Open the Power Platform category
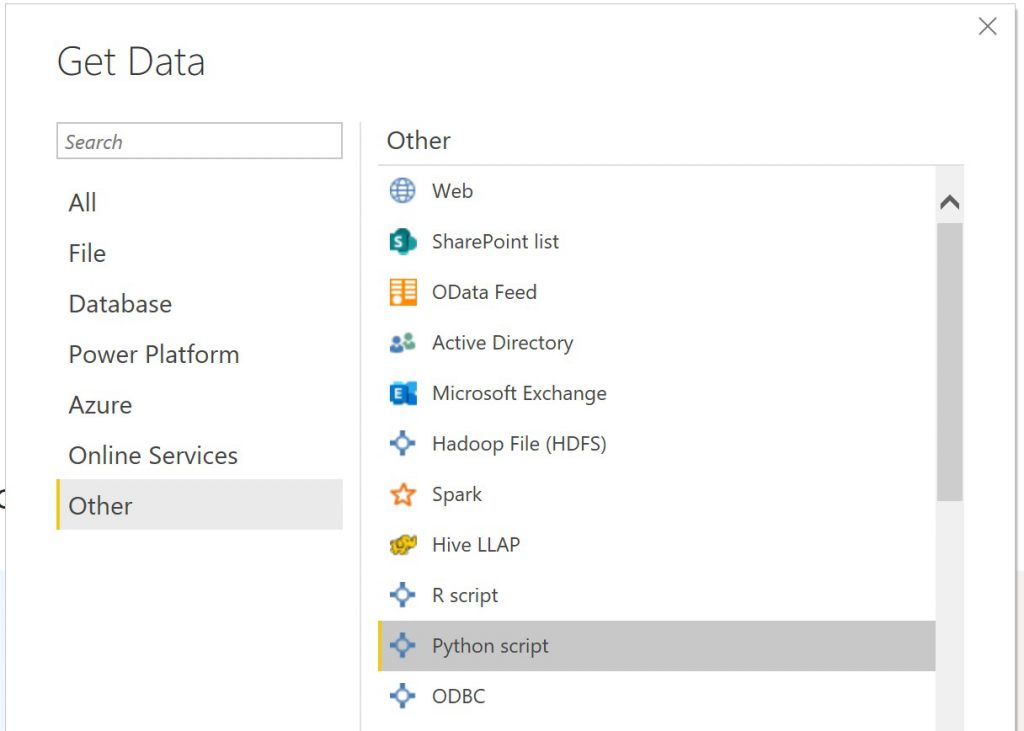The image size is (1024, 731). pos(154,354)
